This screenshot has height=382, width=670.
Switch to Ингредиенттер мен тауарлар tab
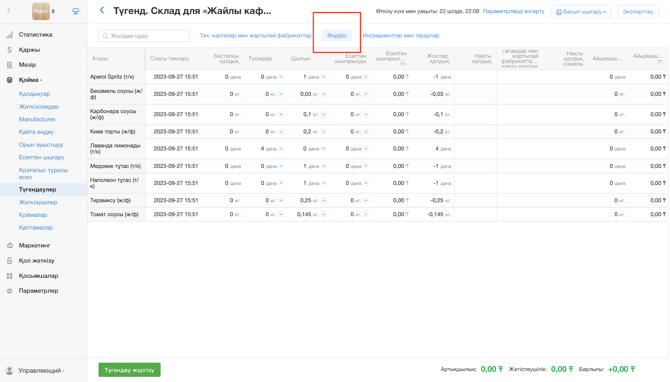coord(401,35)
